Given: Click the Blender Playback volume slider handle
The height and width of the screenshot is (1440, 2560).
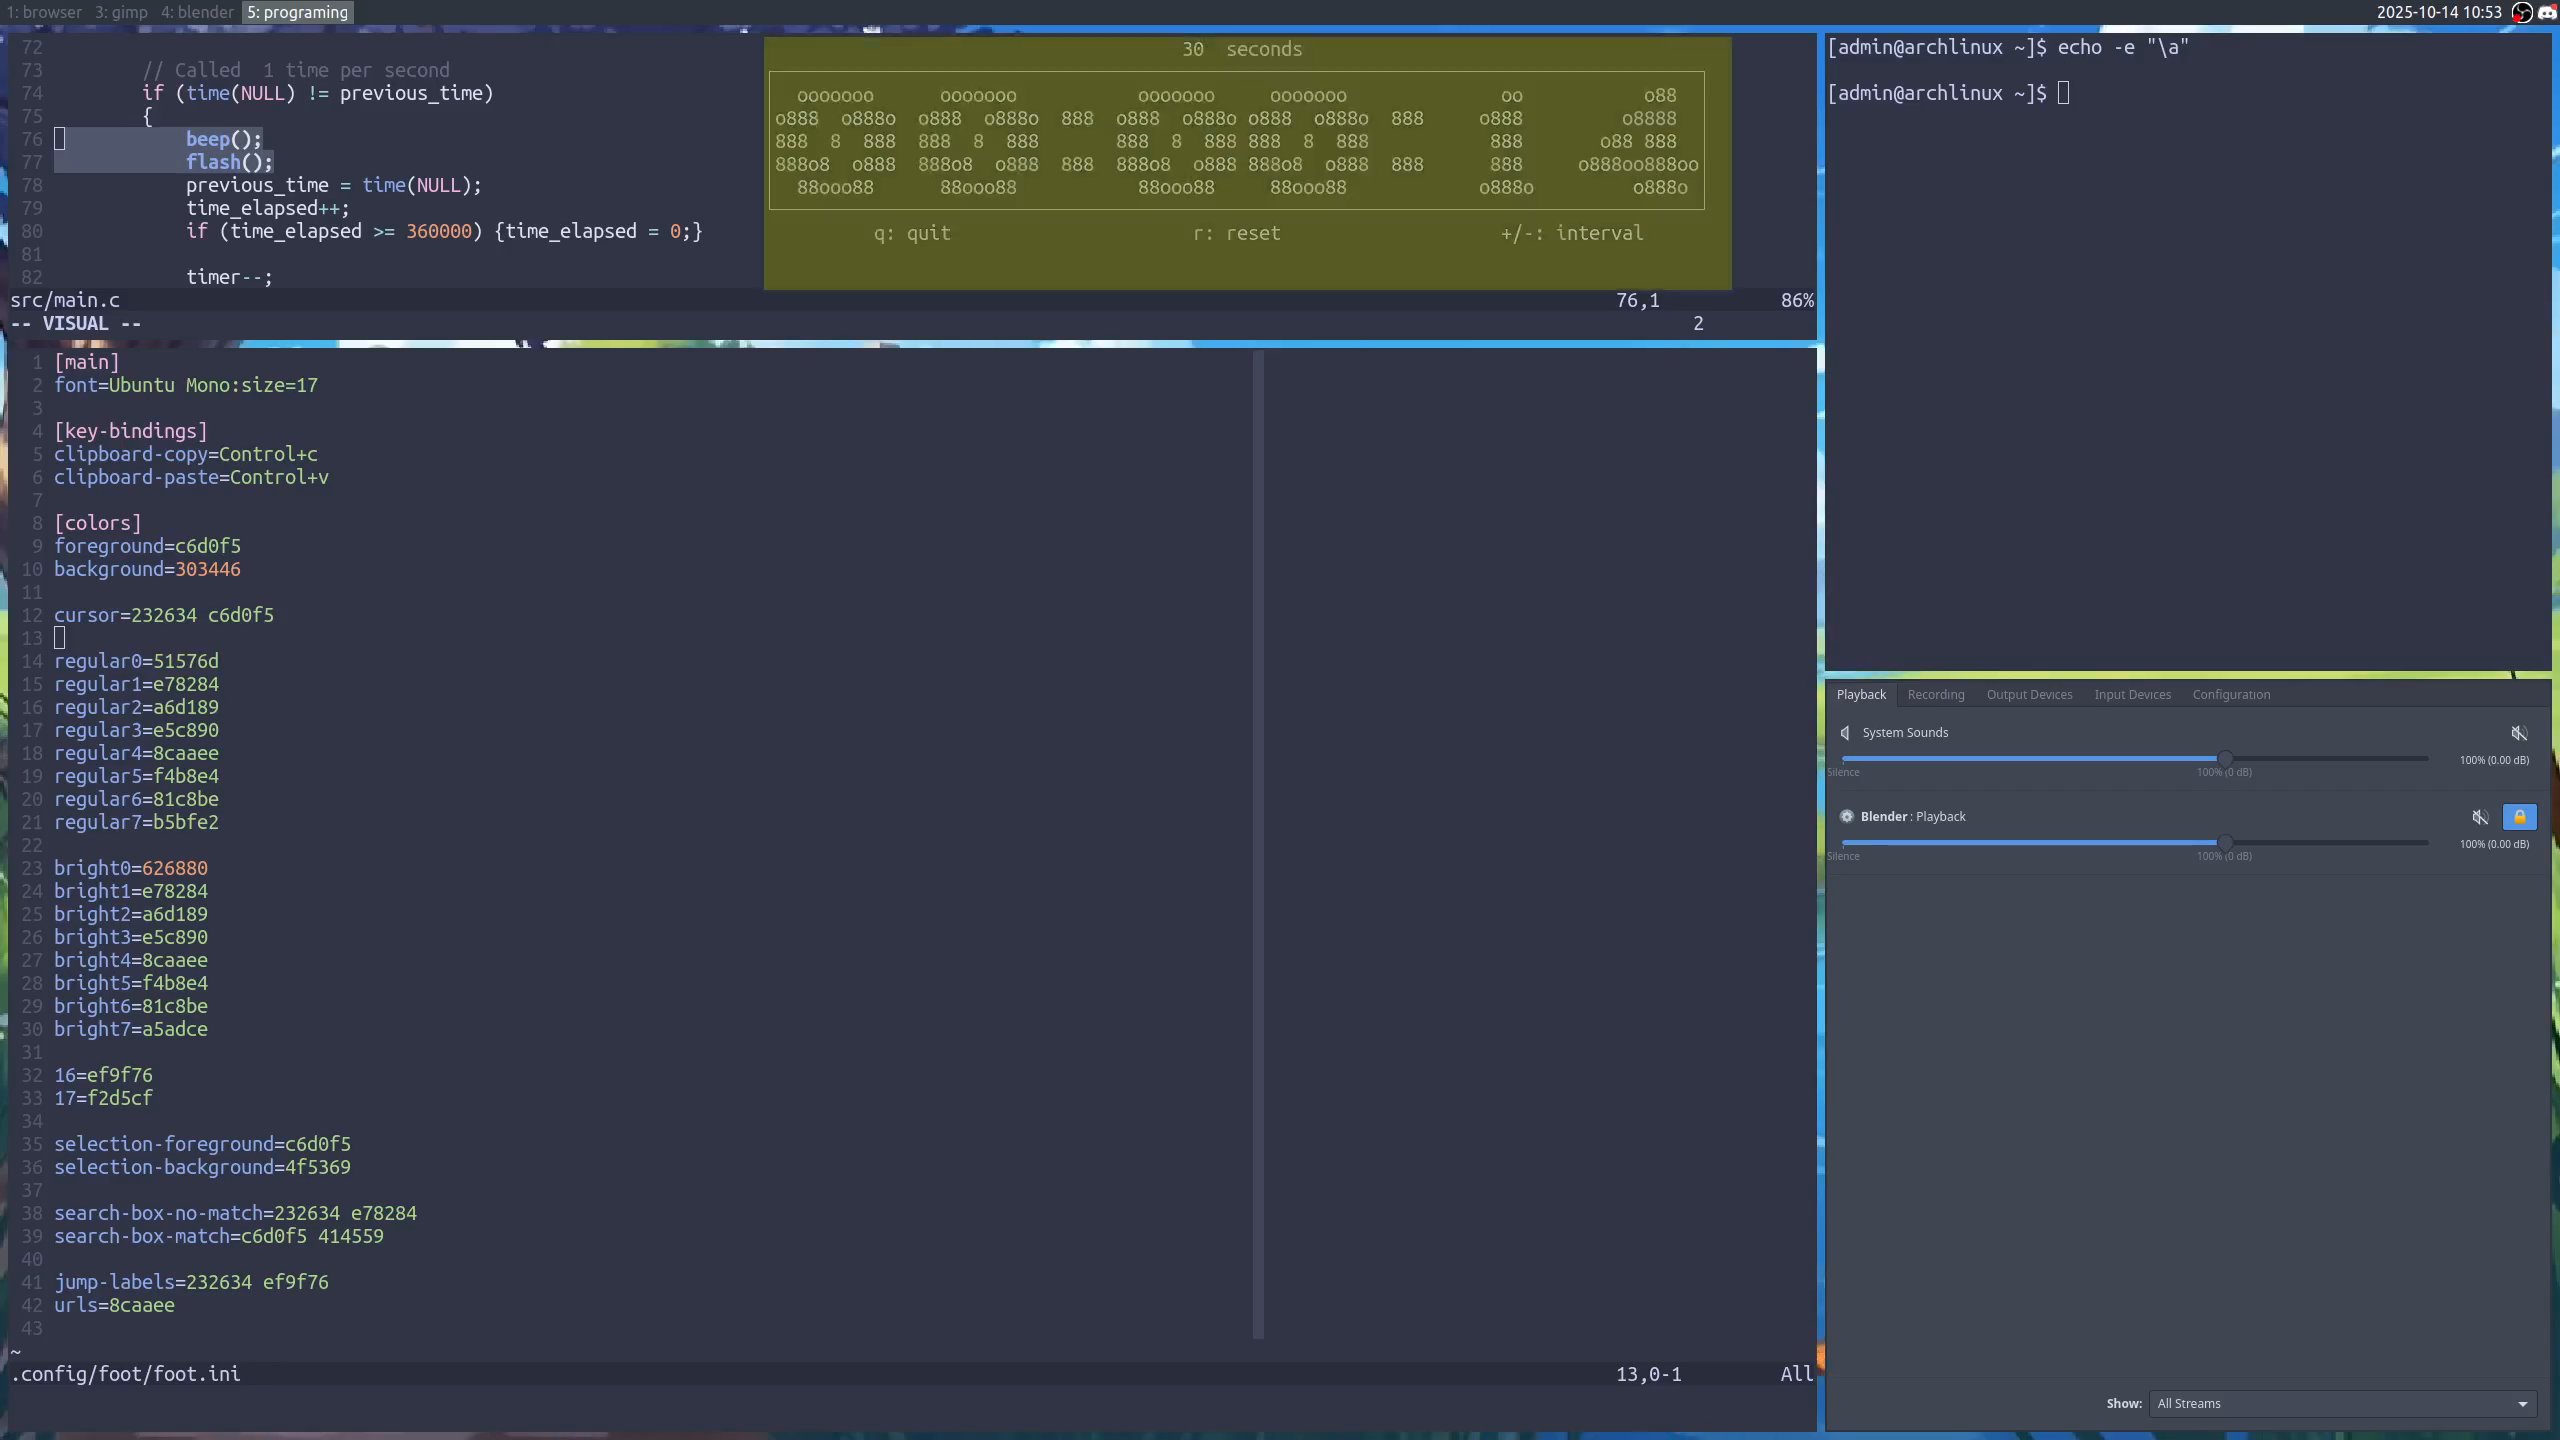Looking at the screenshot, I should pyautogui.click(x=2224, y=843).
